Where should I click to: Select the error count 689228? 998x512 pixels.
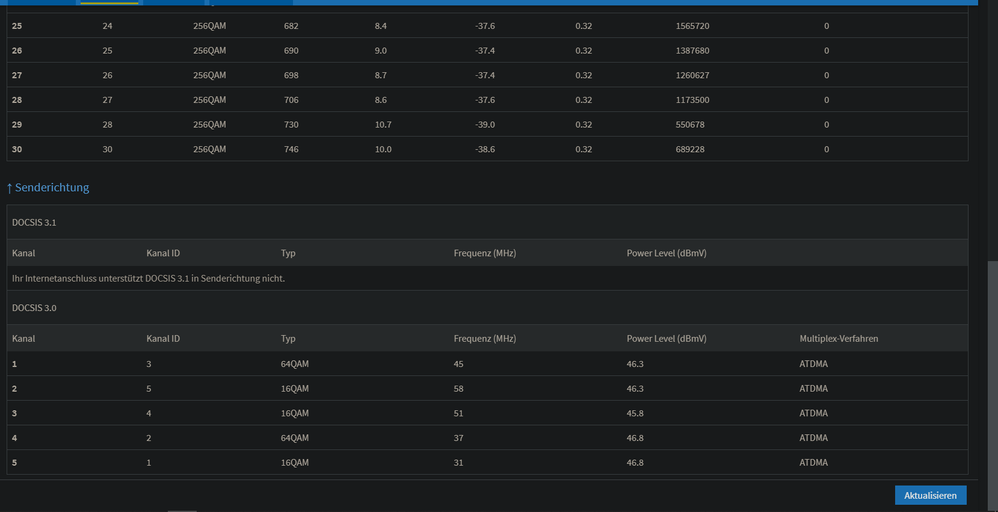(x=690, y=150)
